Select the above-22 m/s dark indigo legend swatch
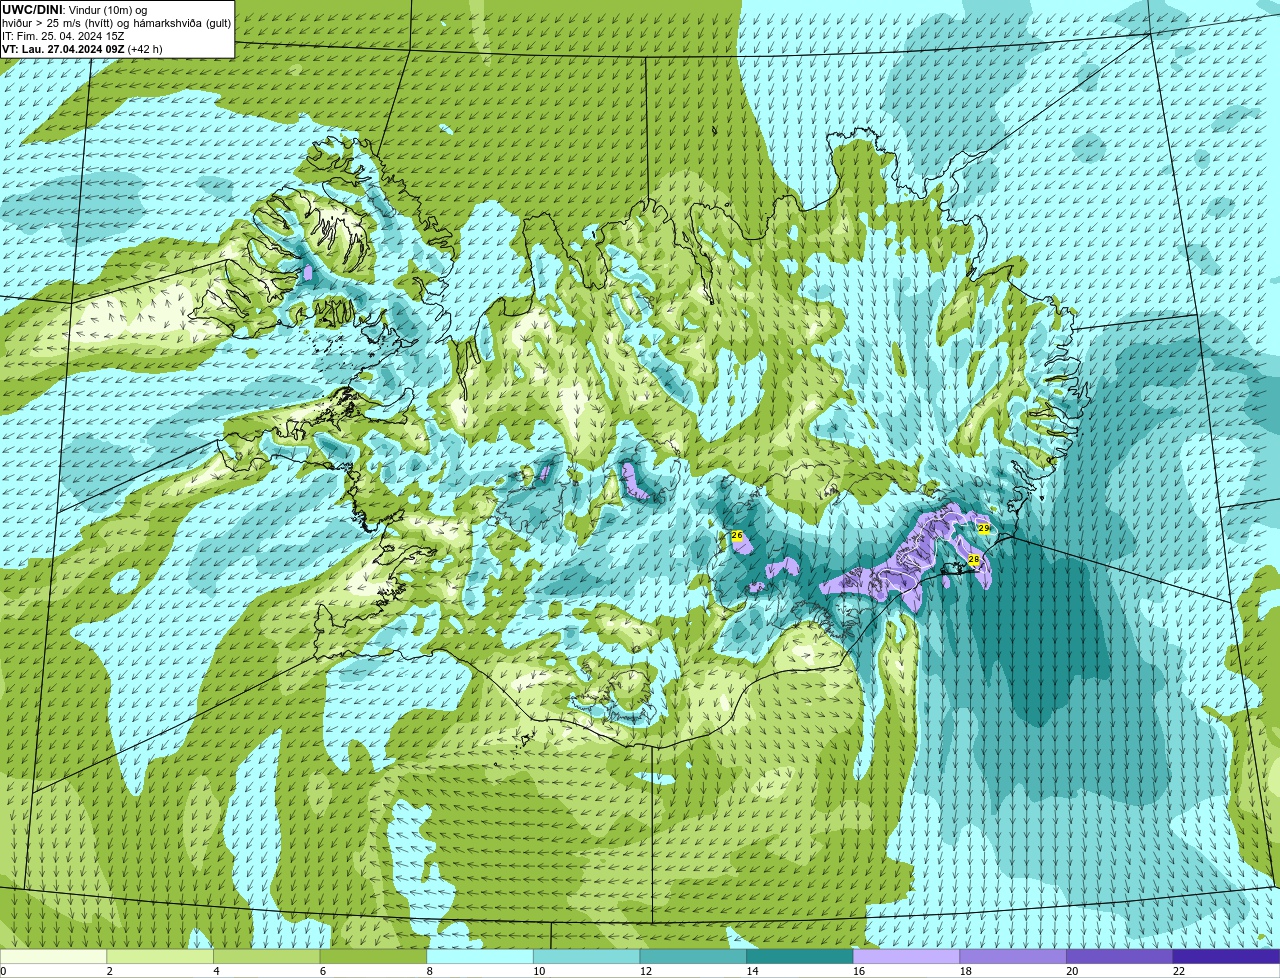 (1227, 956)
